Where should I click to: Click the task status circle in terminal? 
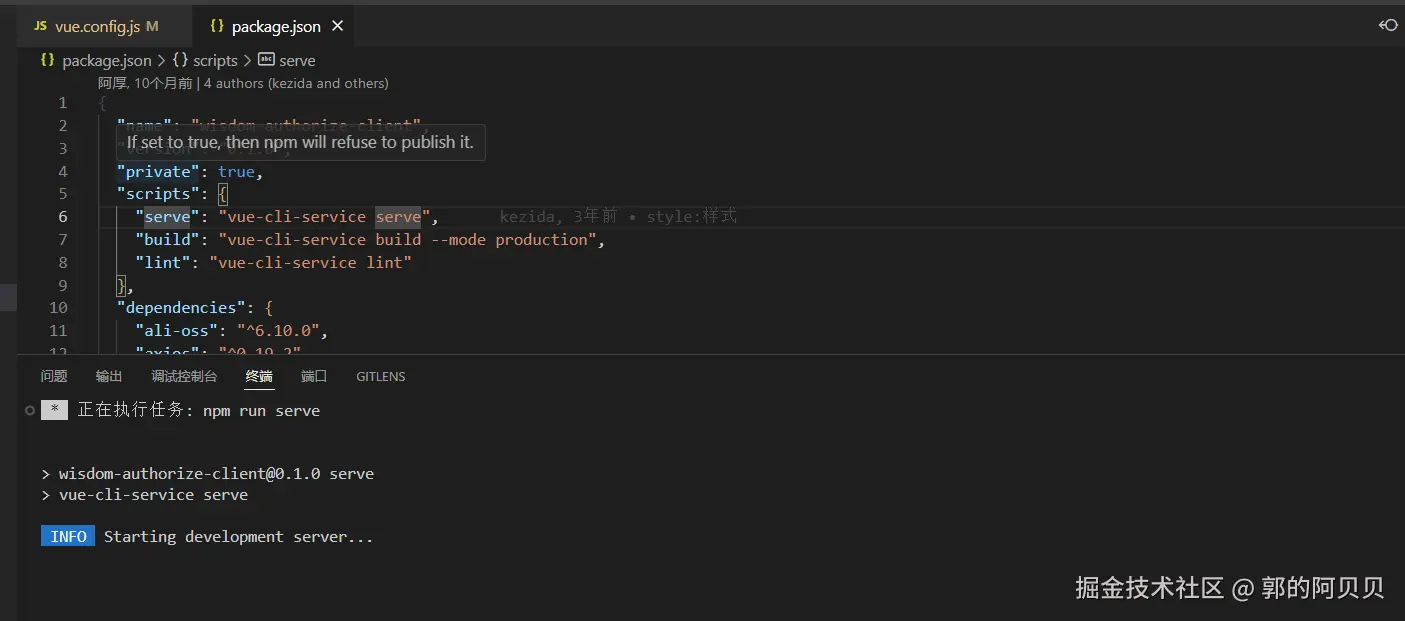click(30, 411)
